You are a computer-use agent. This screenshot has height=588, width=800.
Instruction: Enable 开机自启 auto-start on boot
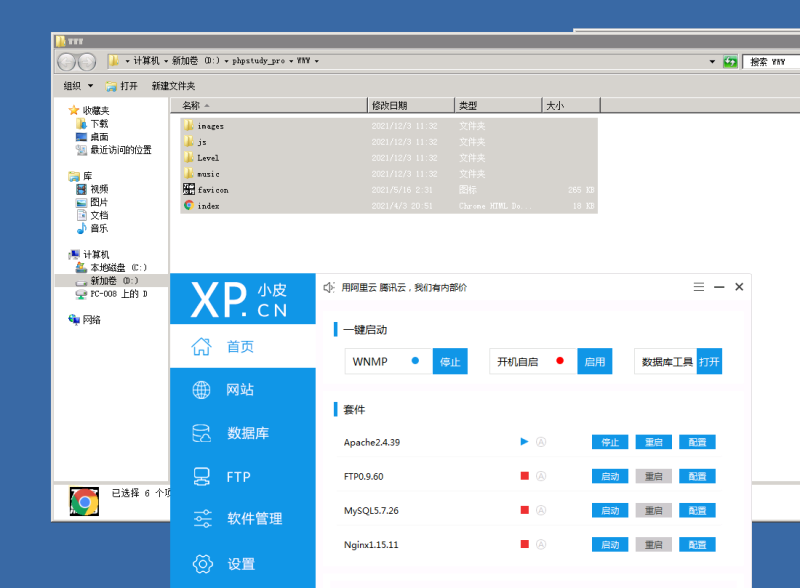(594, 361)
